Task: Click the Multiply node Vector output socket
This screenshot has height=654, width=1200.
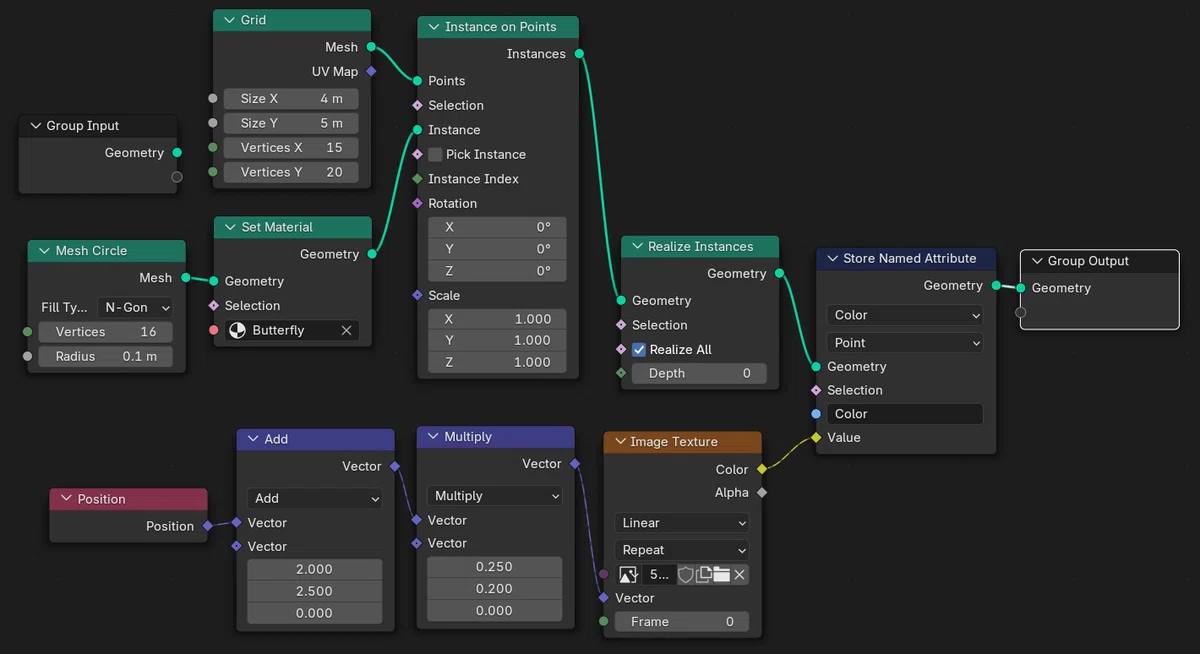Action: pos(575,464)
